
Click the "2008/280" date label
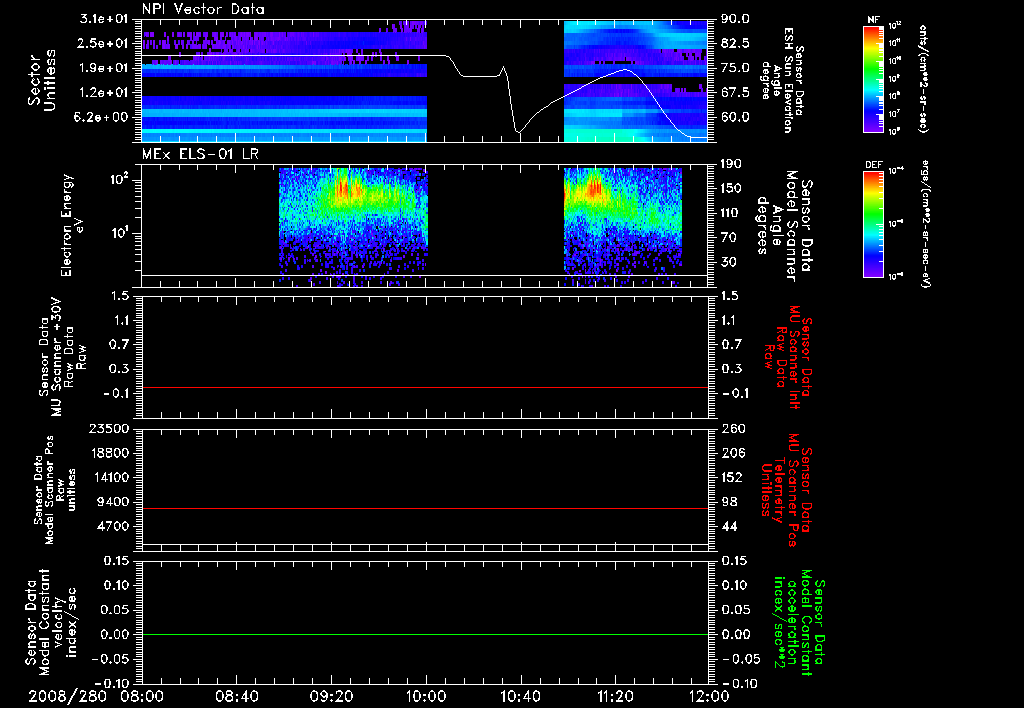click(67, 696)
